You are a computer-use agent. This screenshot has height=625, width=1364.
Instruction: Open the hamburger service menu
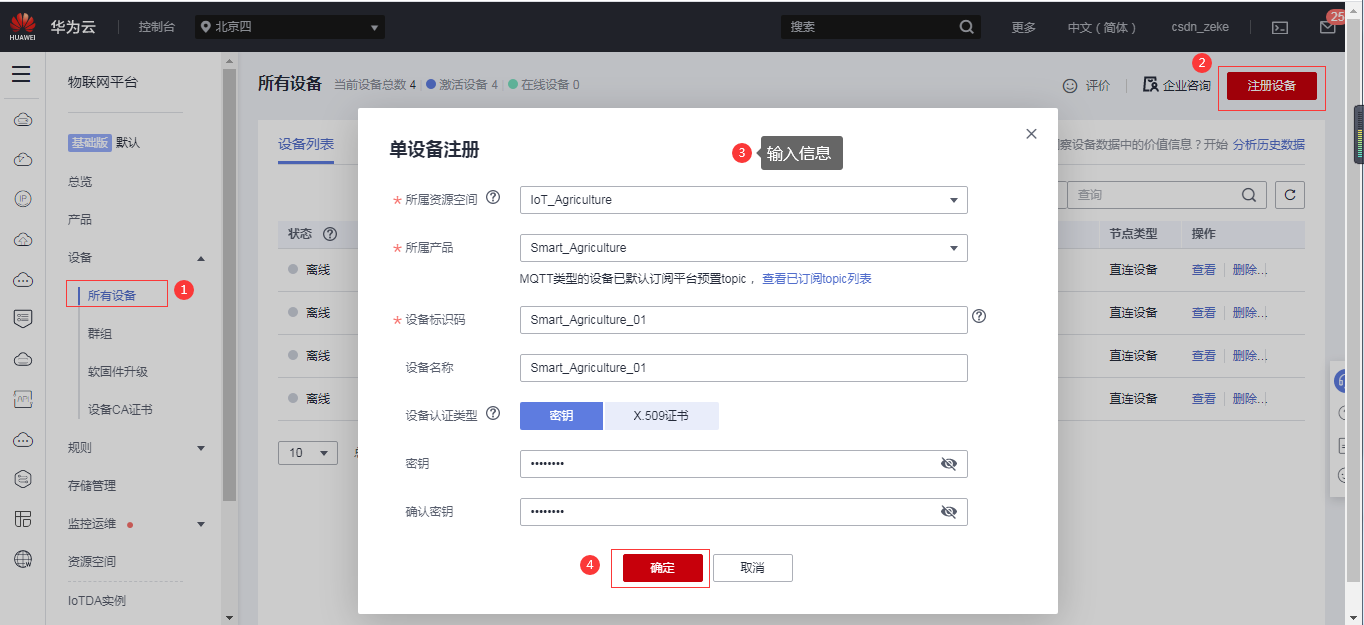point(21,75)
